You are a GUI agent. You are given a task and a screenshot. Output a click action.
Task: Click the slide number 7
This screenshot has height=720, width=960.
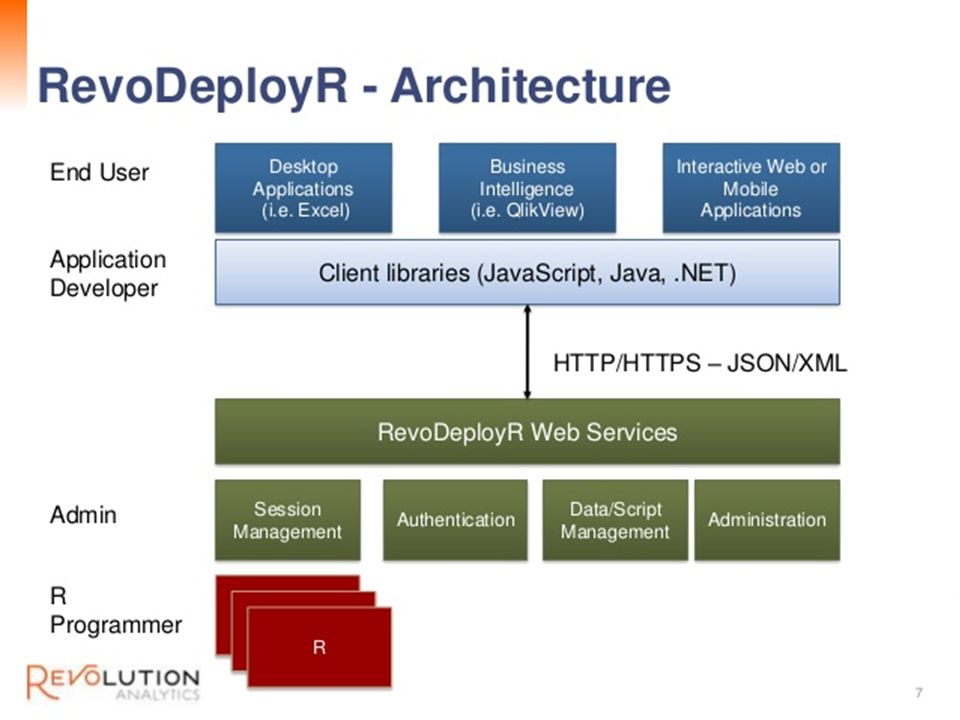tap(918, 692)
